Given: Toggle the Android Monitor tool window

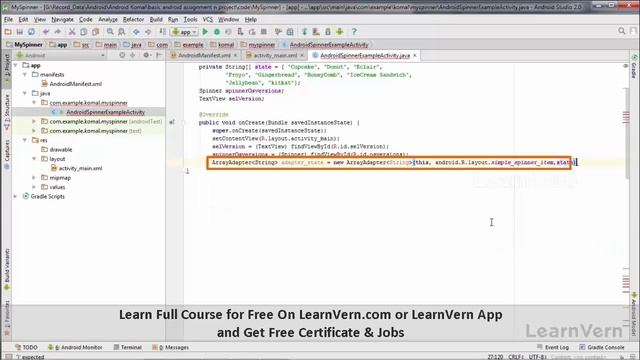Looking at the screenshot, I should 75,347.
